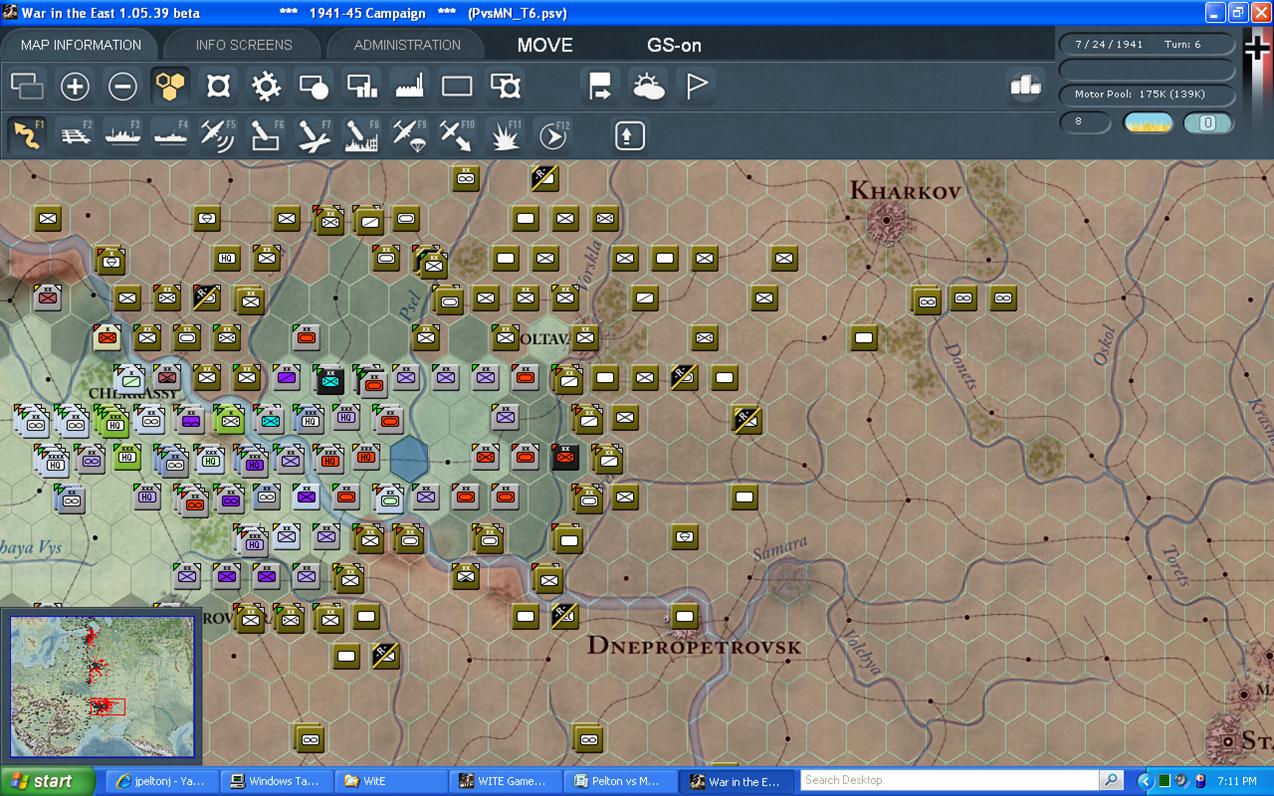Screen dimensions: 1274x796
Task: Open the switch-map-view overlapping windows icon
Action: pyautogui.click(x=27, y=86)
